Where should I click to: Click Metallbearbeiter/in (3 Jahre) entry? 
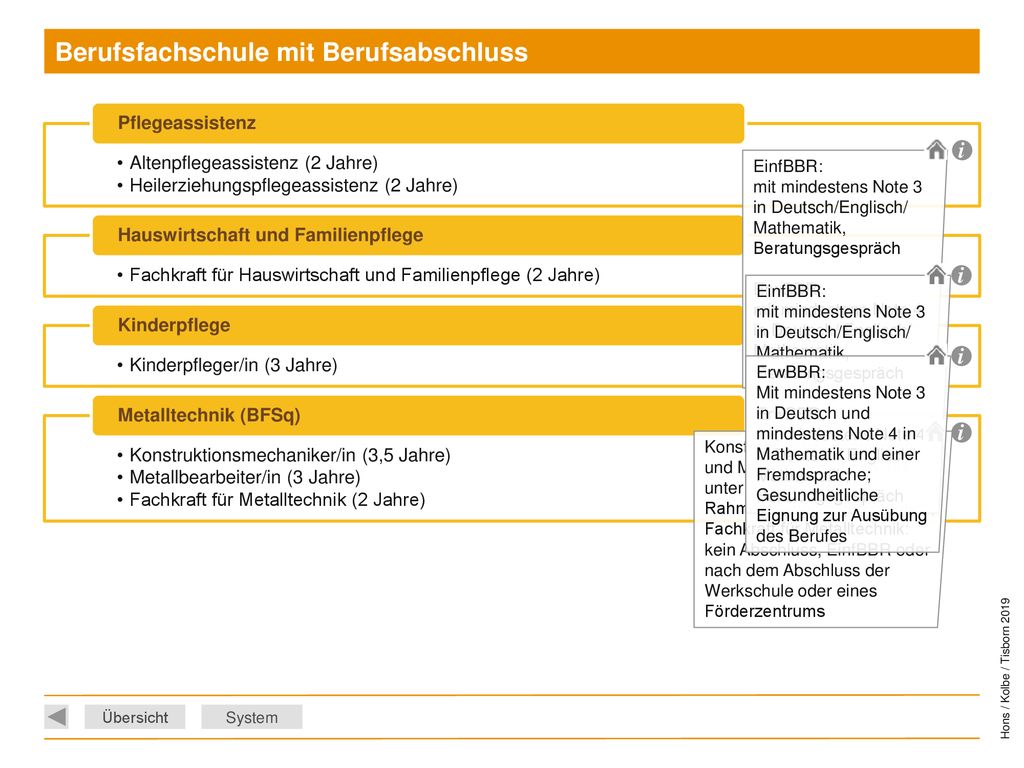click(x=245, y=477)
